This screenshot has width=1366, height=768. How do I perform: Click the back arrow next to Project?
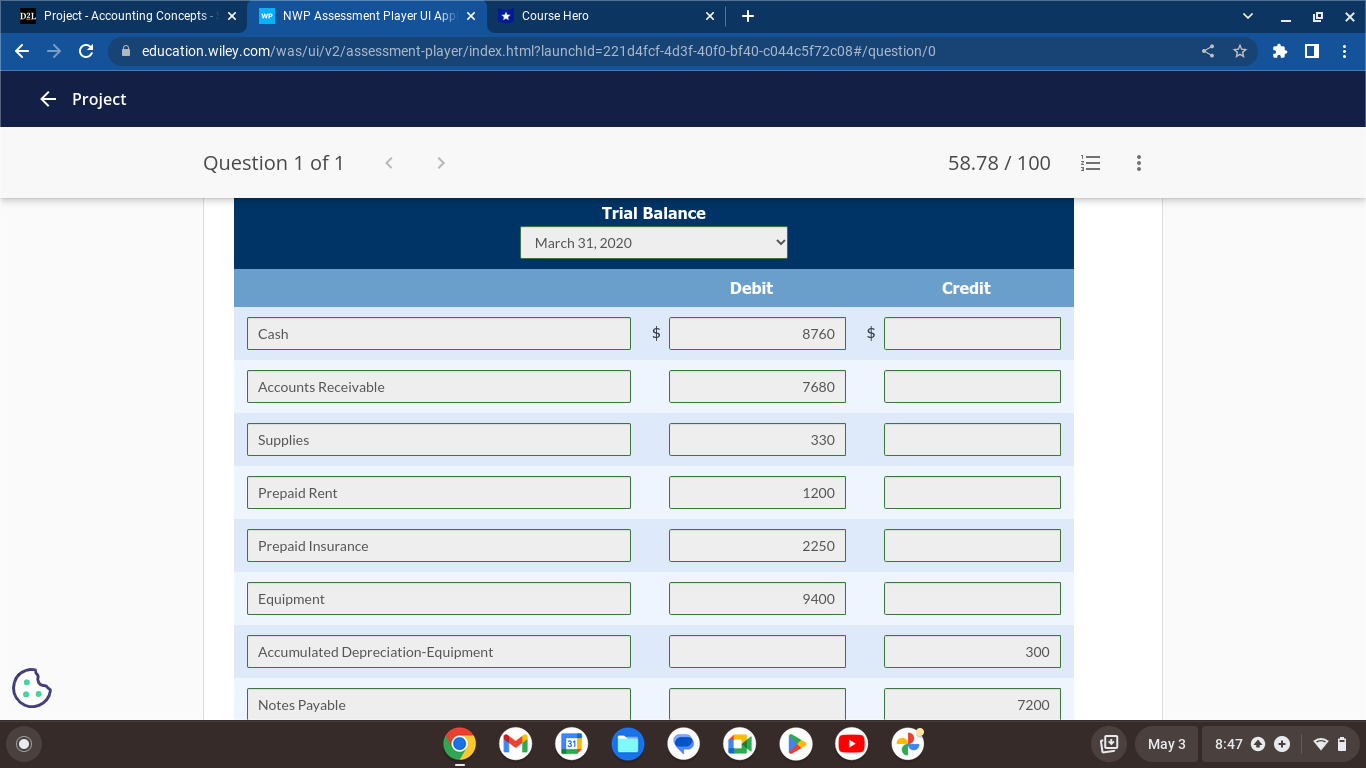(48, 99)
